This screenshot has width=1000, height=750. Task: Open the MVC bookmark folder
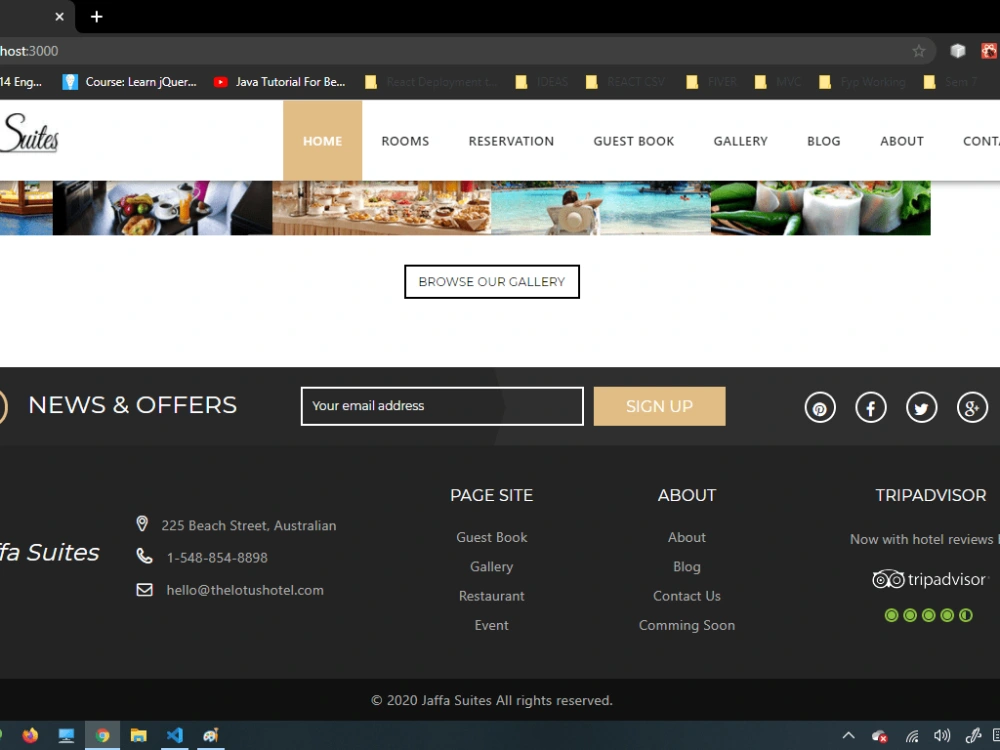[x=777, y=82]
